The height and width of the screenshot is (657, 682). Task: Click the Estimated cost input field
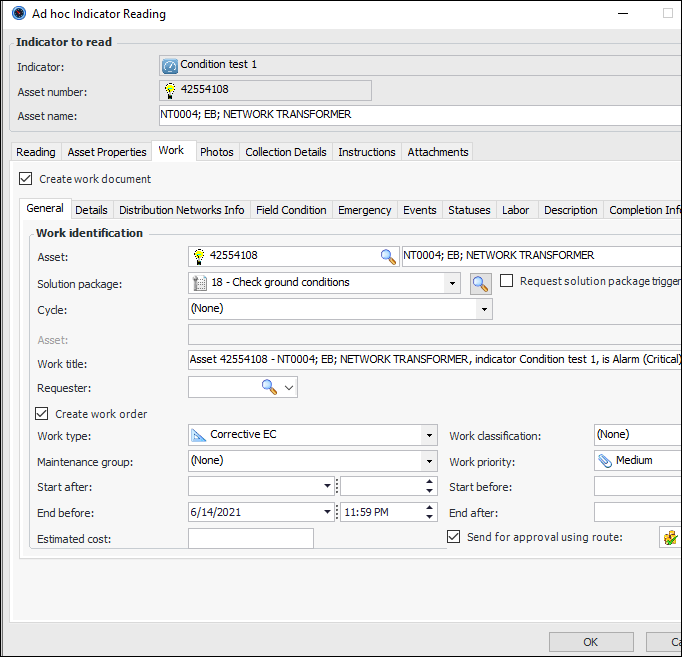coord(250,539)
